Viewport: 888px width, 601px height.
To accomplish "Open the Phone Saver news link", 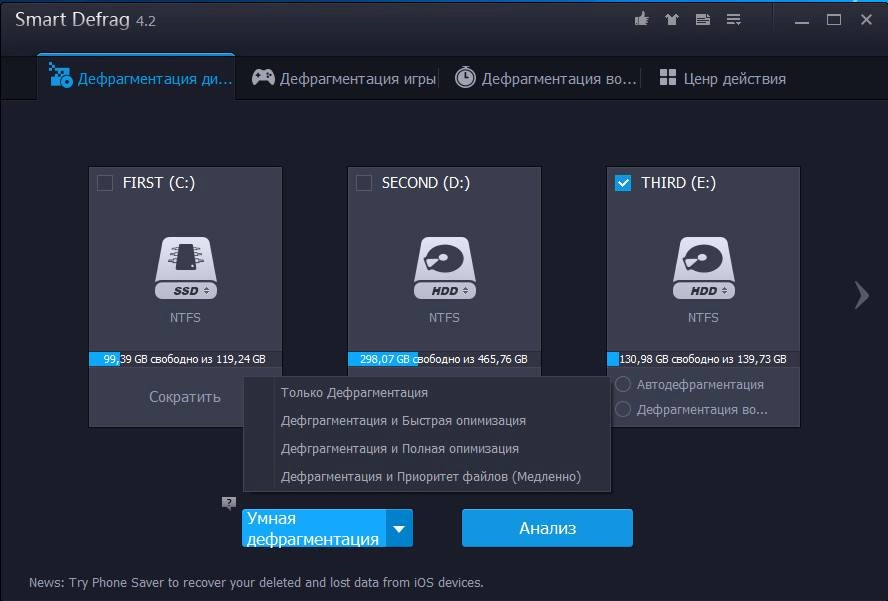I will pyautogui.click(x=256, y=582).
